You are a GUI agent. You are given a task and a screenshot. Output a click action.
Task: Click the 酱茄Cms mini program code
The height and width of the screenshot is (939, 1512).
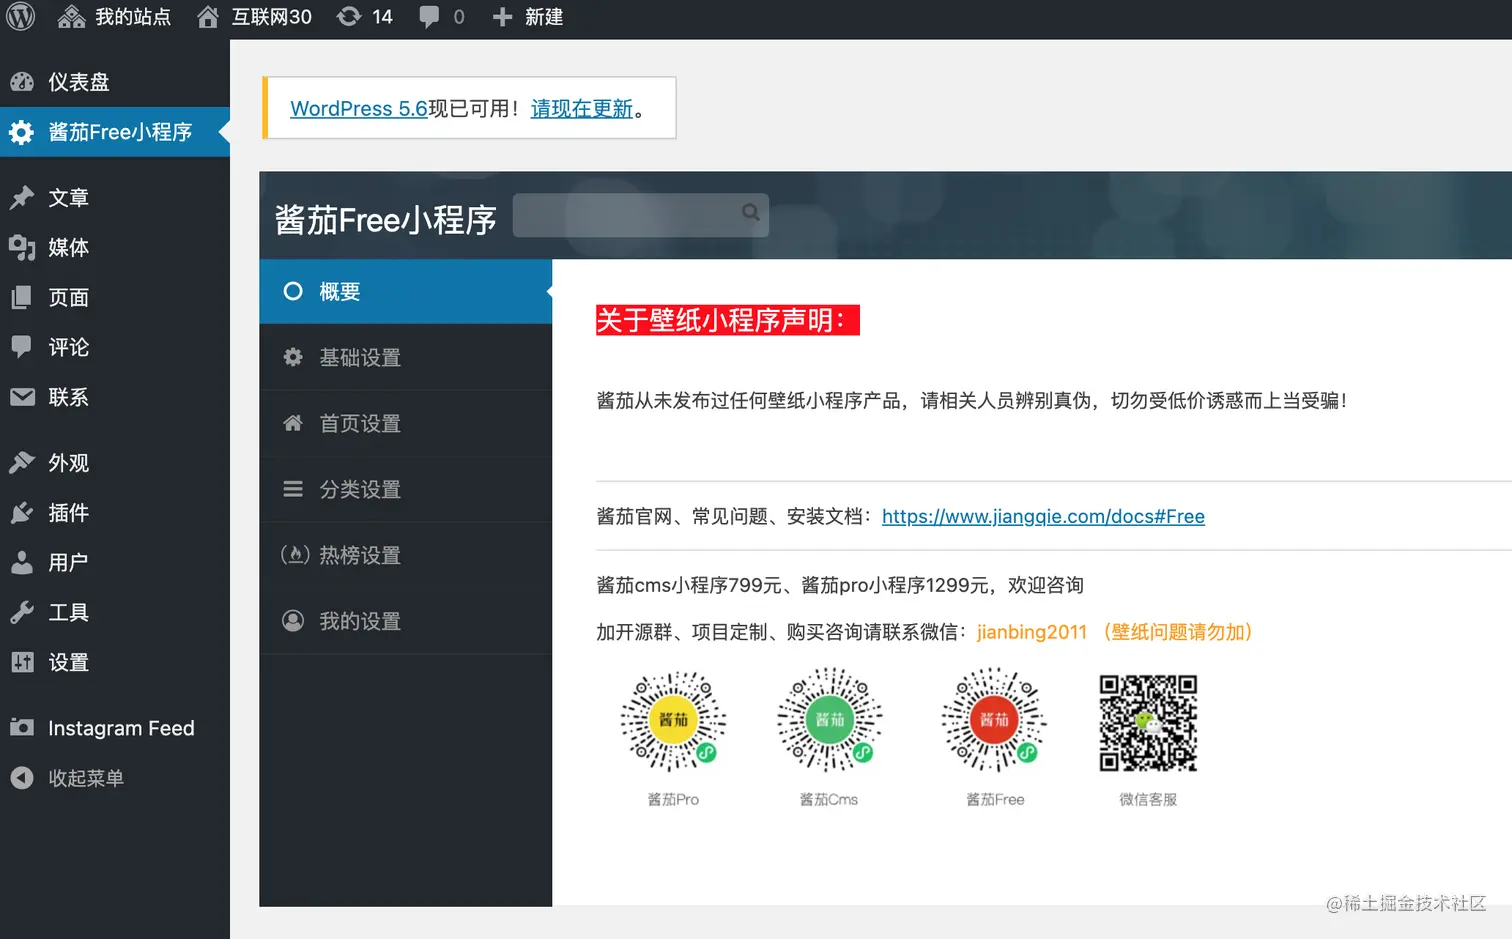click(829, 720)
